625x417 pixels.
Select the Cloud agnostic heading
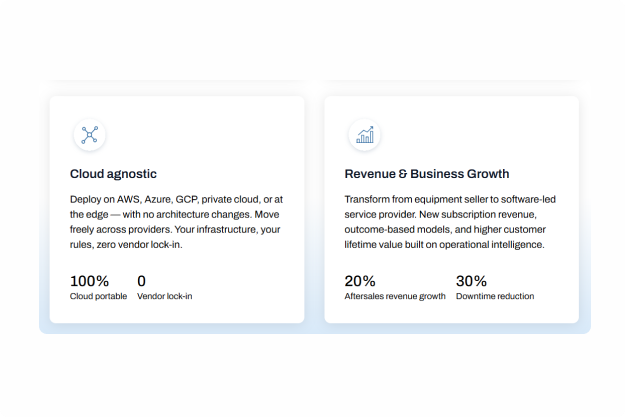113,174
